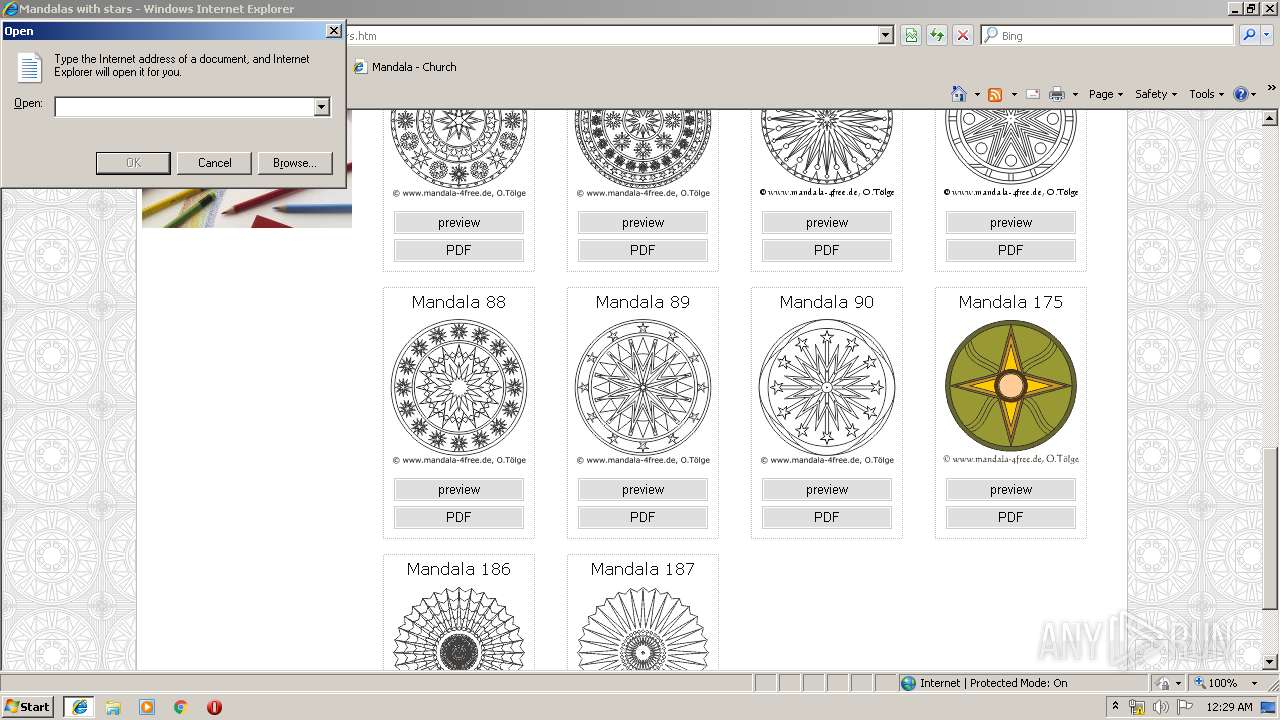
Task: Show hidden system tray icons
Action: click(x=1116, y=707)
